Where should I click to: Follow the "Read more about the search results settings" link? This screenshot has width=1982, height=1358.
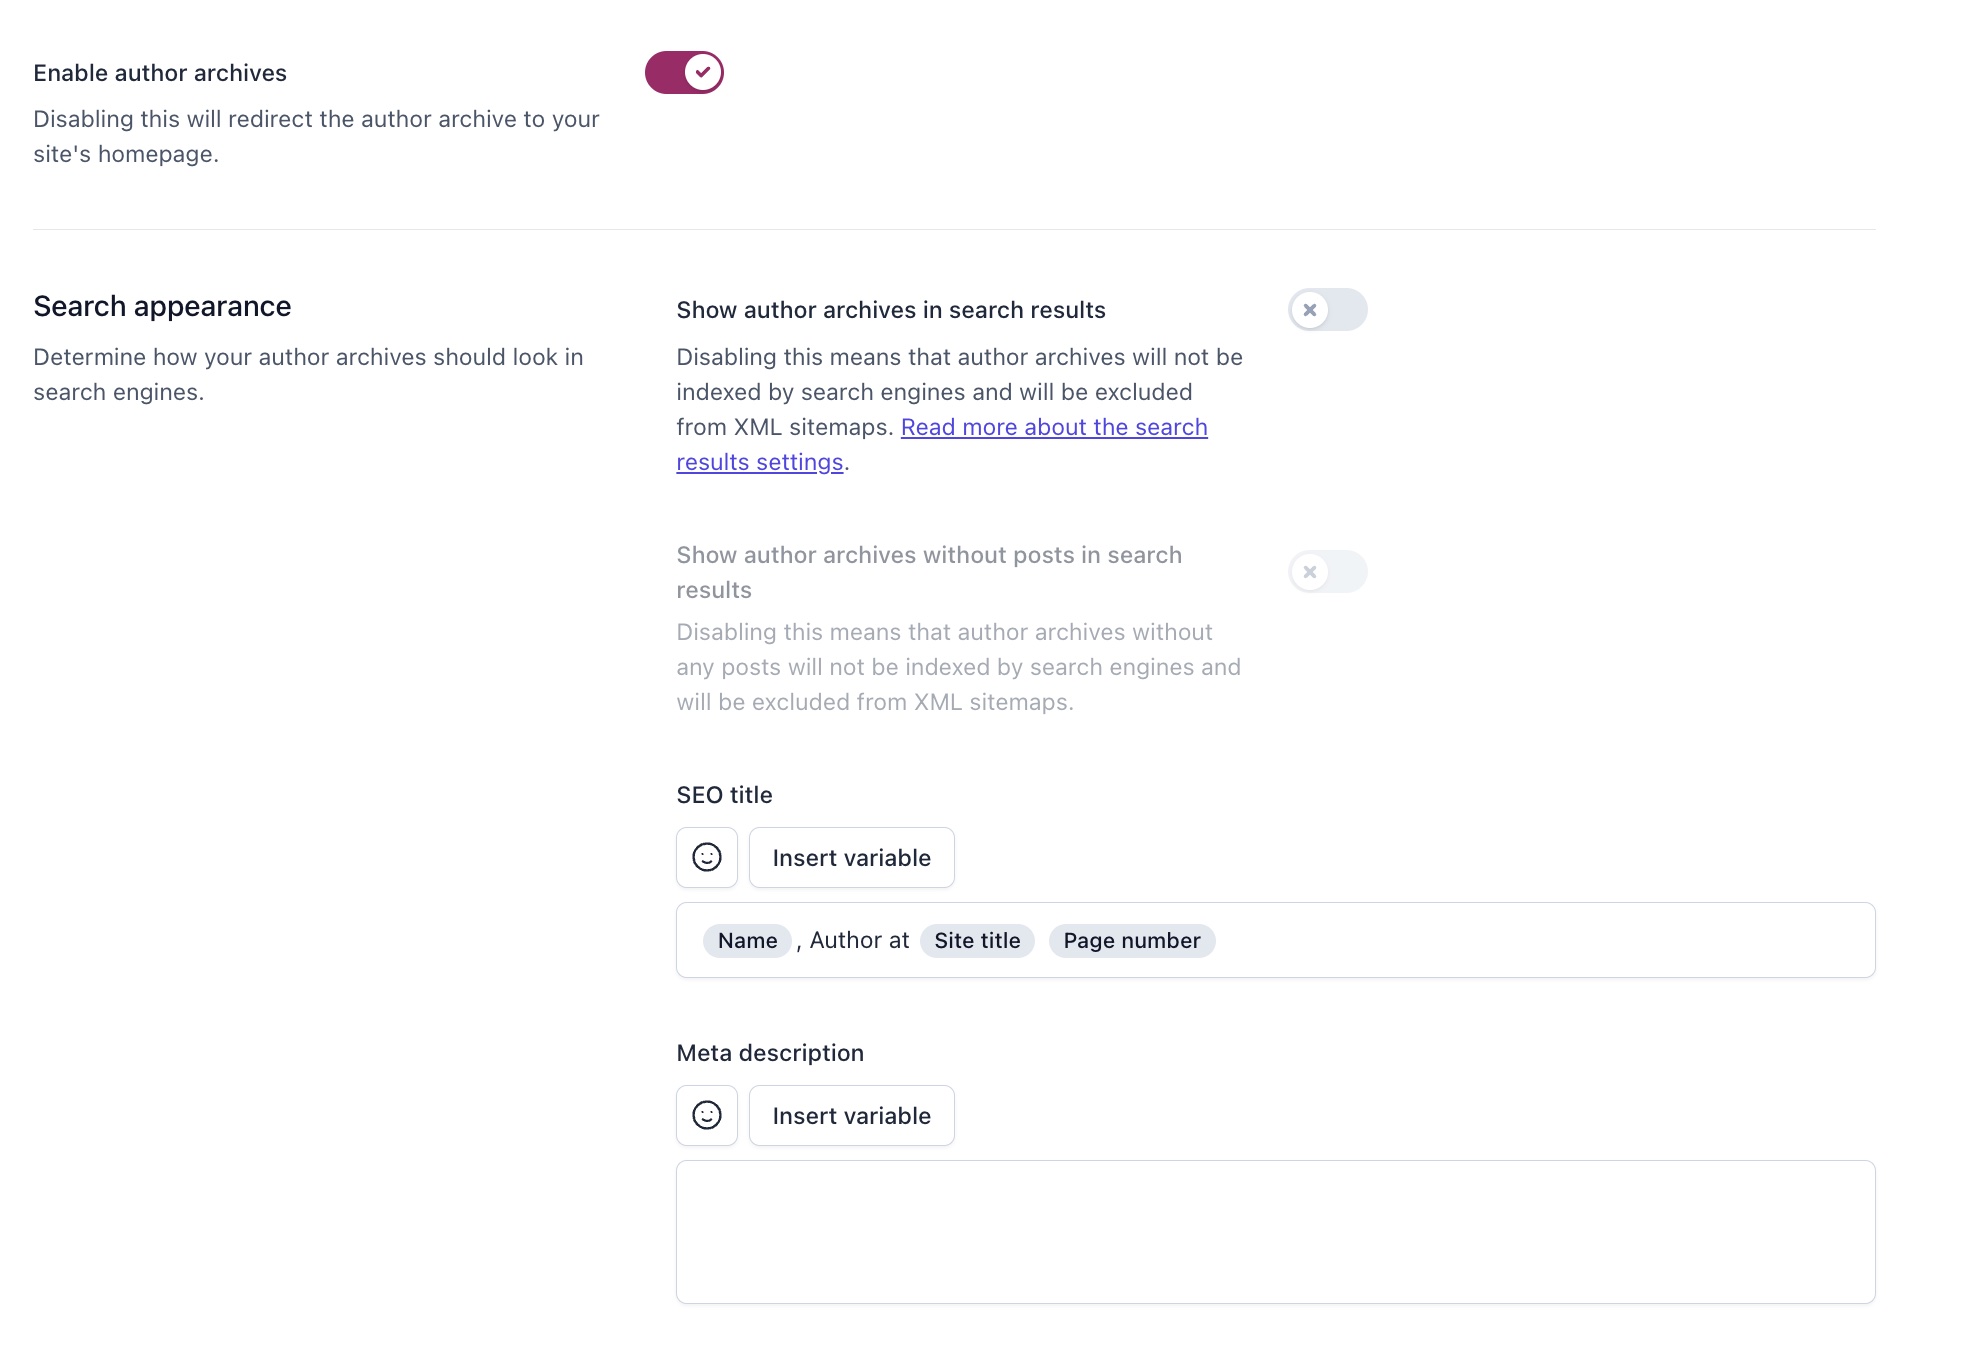click(1053, 427)
